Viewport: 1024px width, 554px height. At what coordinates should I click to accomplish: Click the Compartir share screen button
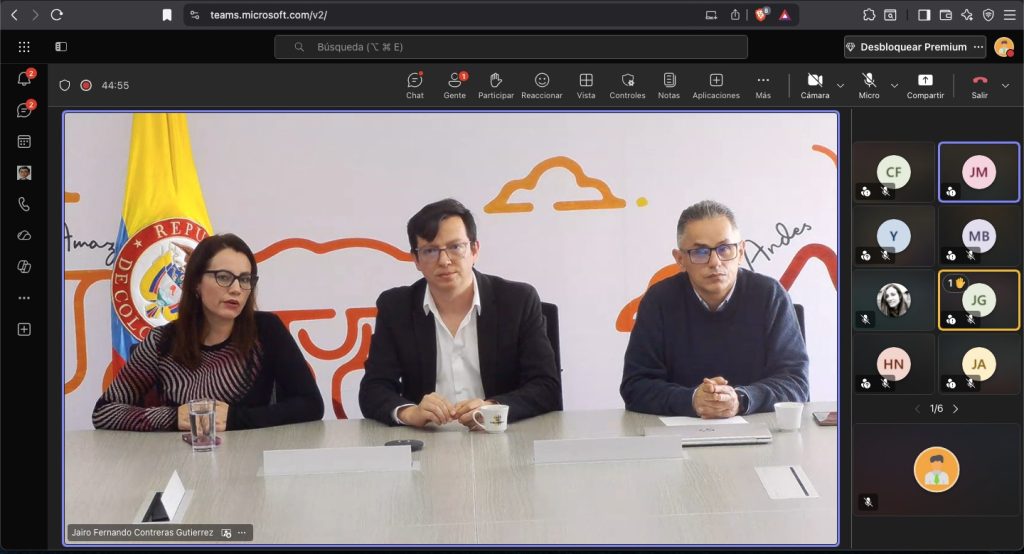[x=925, y=85]
